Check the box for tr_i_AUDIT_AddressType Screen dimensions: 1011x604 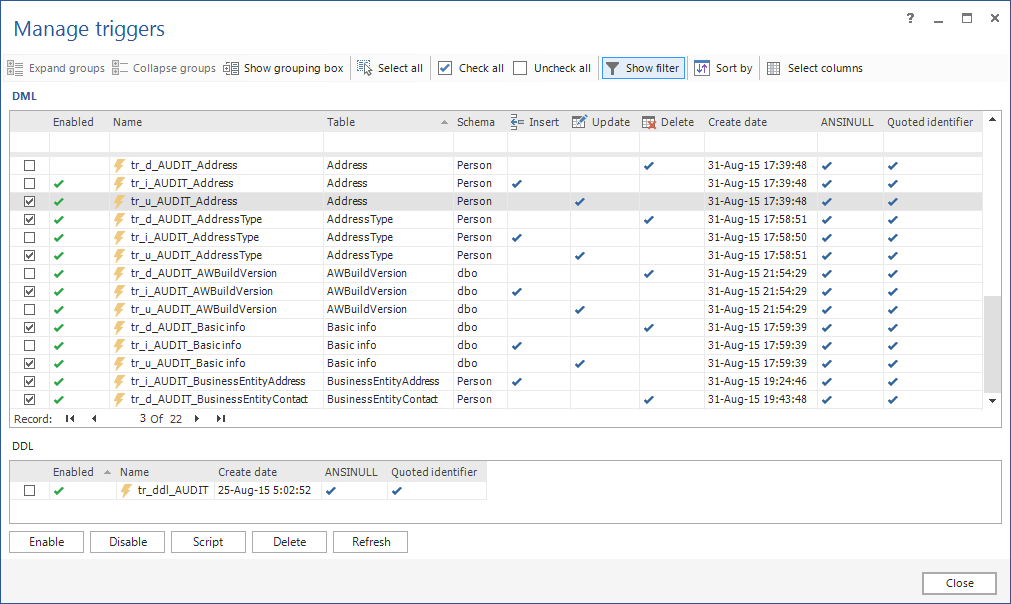point(30,238)
